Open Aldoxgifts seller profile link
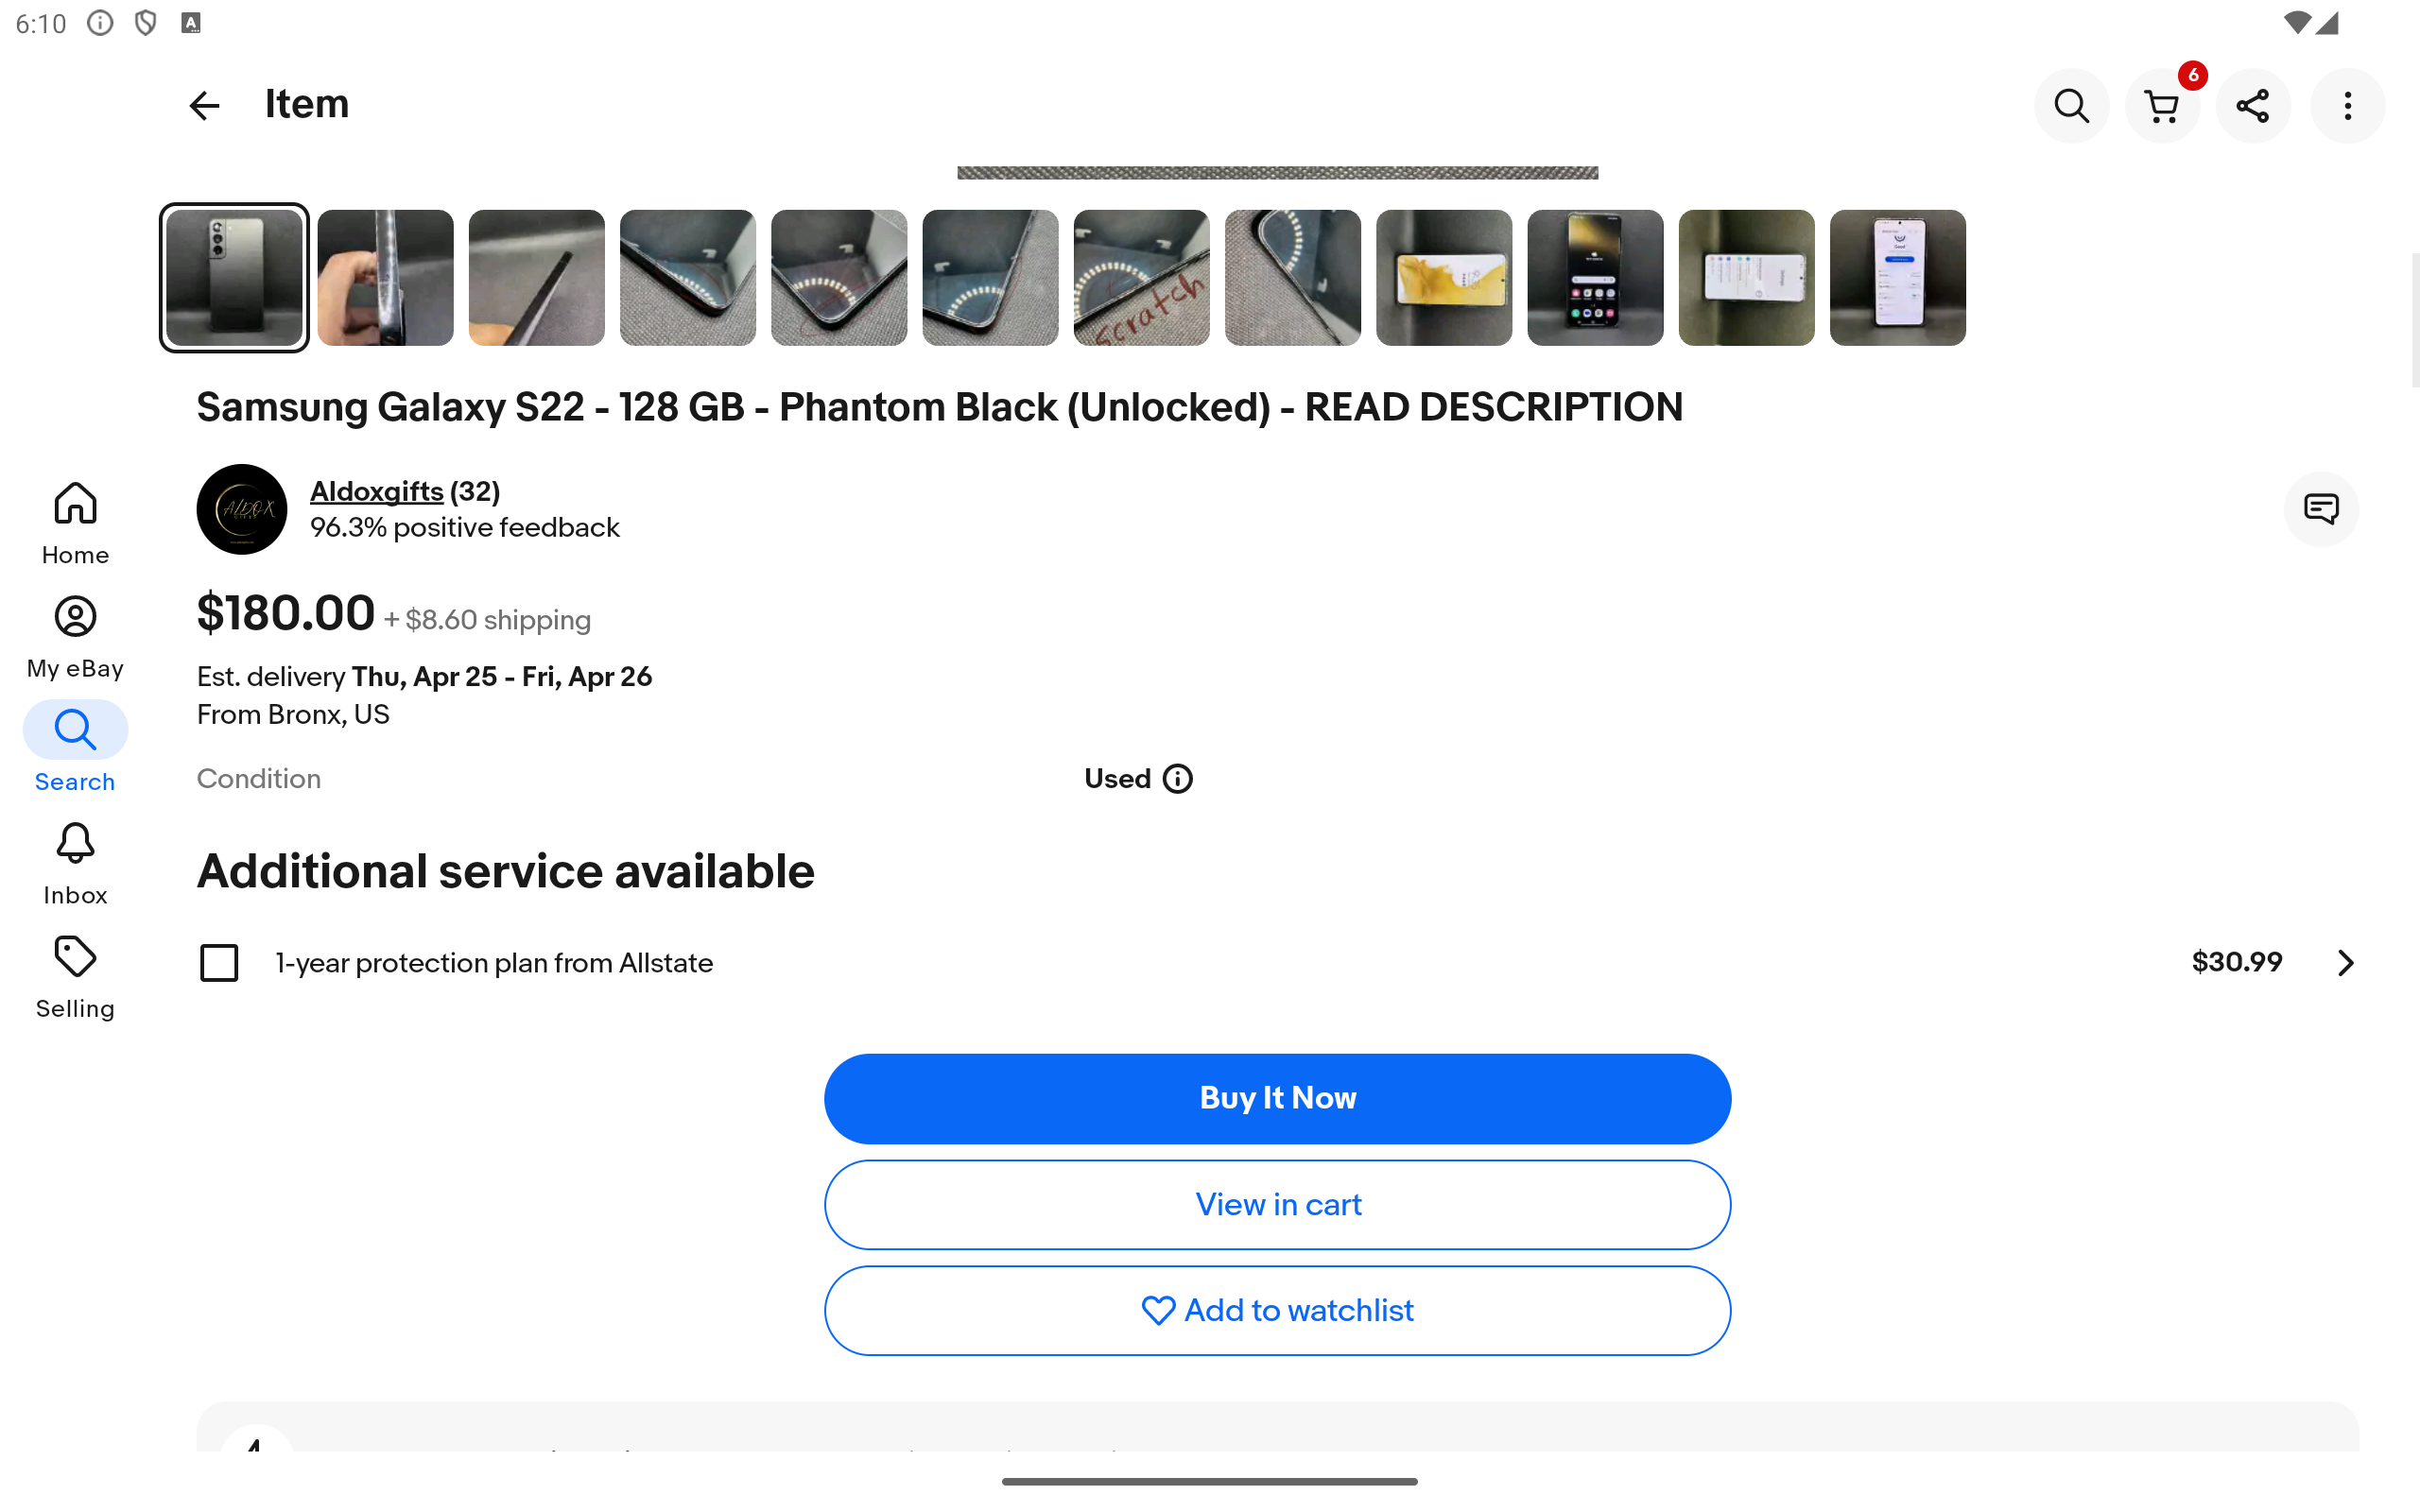The height and width of the screenshot is (1512, 2420). pyautogui.click(x=376, y=491)
